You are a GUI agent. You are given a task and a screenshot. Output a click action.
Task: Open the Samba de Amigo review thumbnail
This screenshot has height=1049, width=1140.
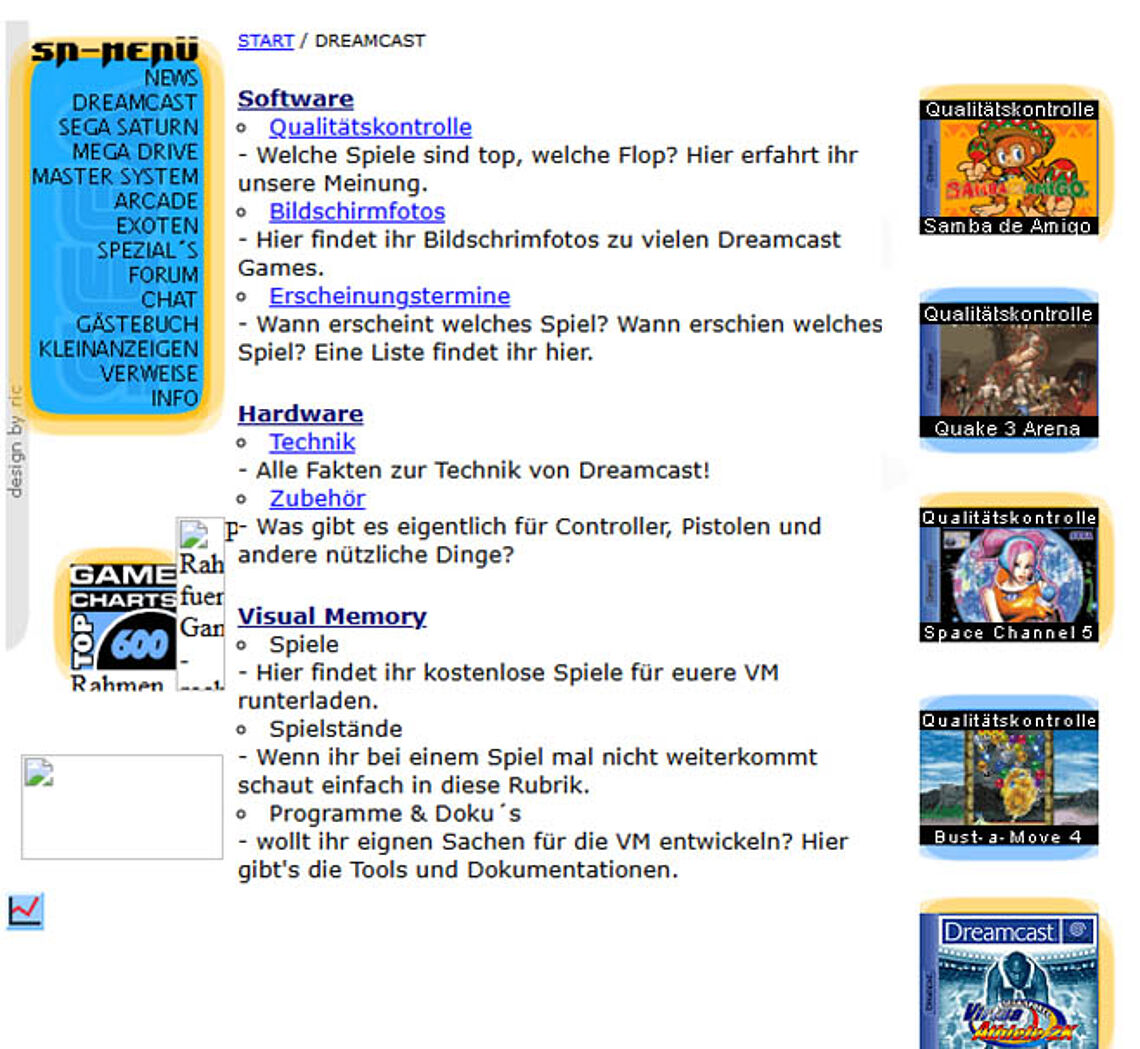(1009, 168)
